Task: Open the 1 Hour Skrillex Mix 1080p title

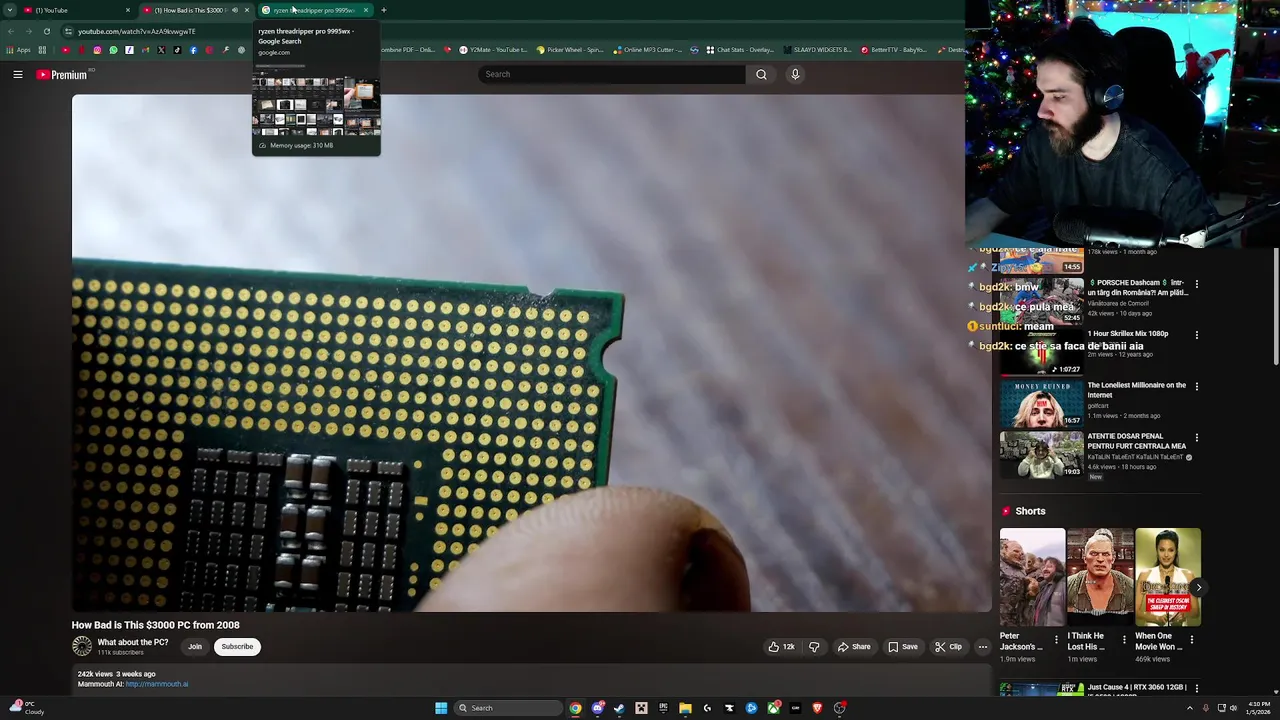Action: (1127, 334)
